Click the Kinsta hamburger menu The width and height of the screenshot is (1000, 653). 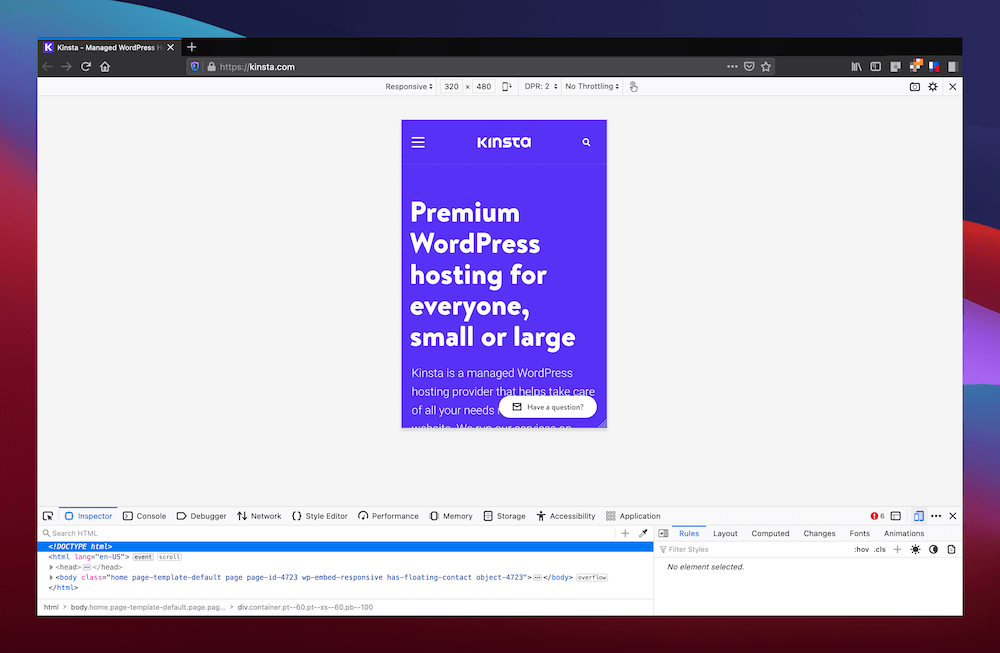point(418,142)
